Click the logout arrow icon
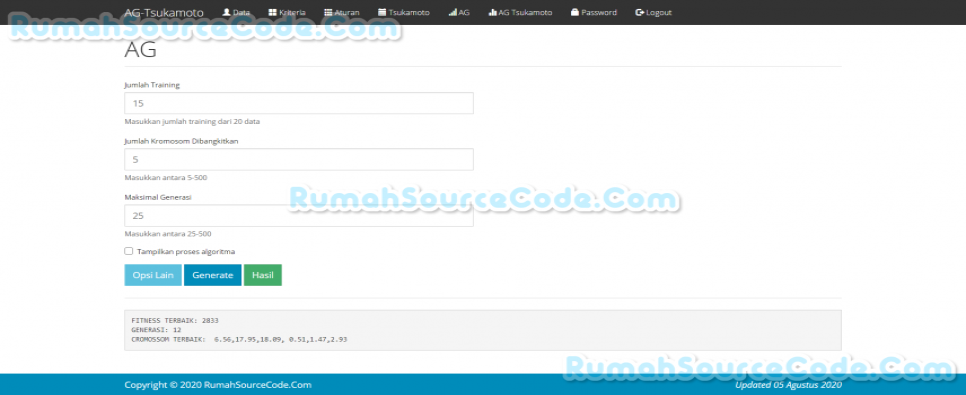Viewport: 966px width, 395px height. pyautogui.click(x=639, y=12)
